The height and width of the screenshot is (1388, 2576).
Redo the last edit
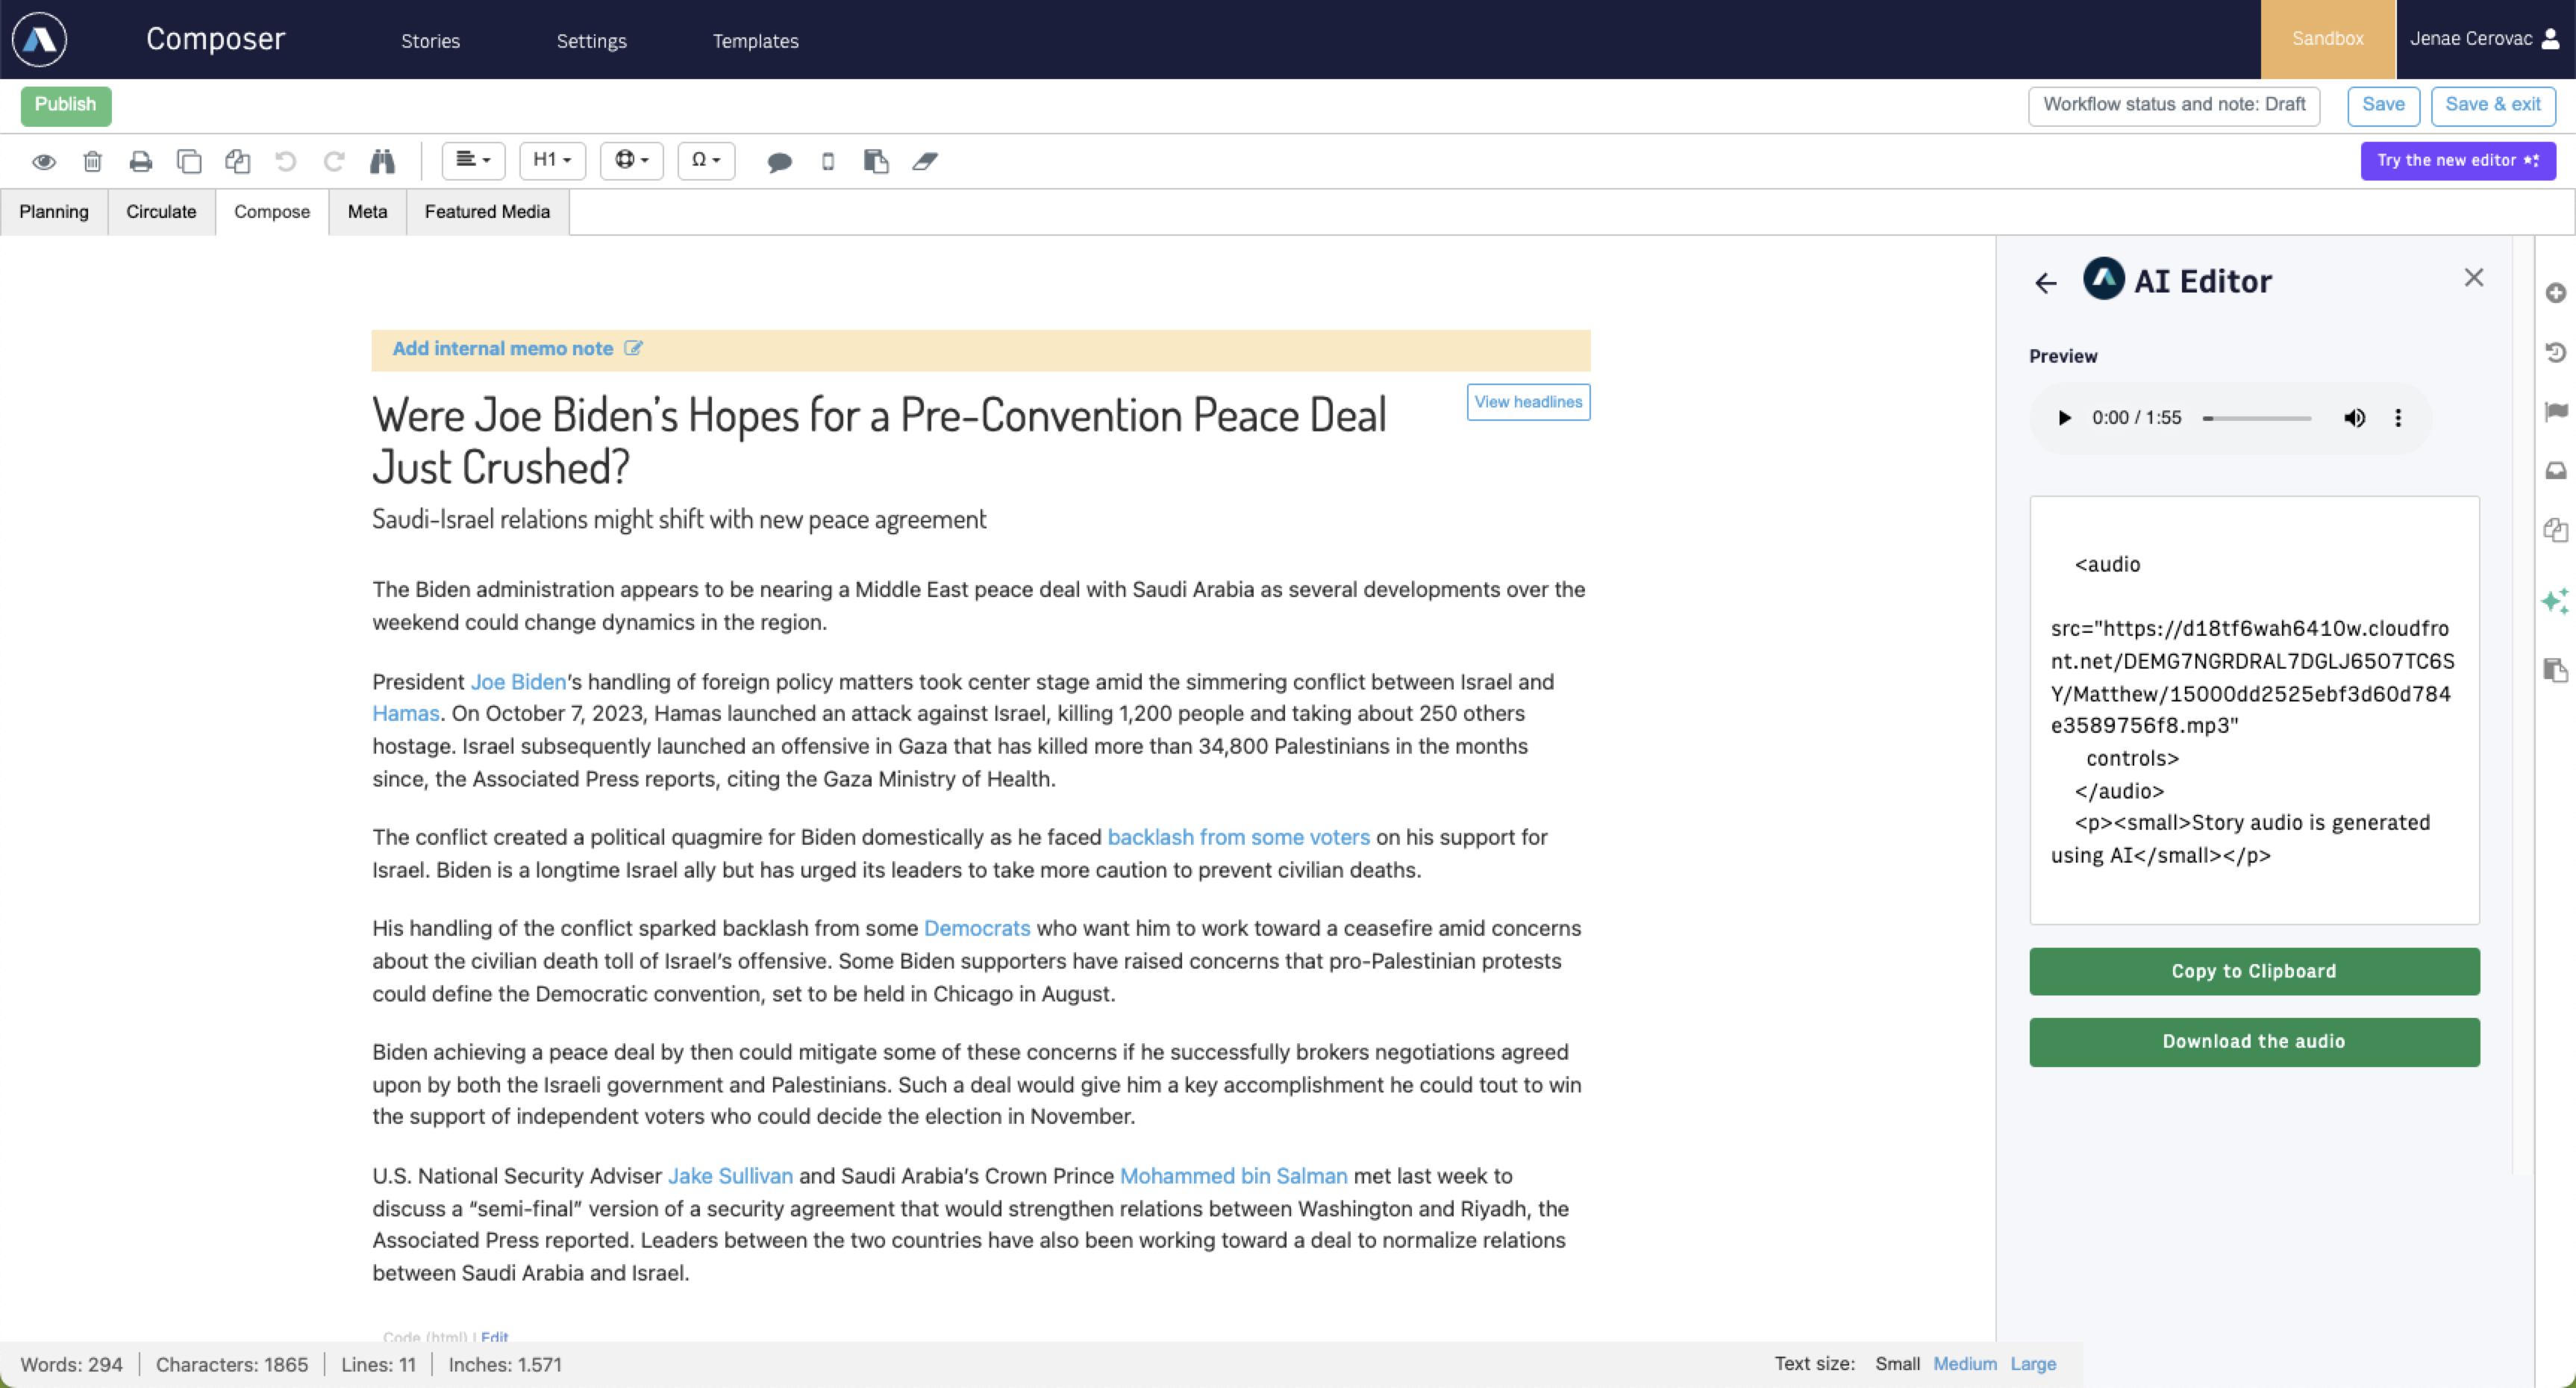(x=334, y=161)
